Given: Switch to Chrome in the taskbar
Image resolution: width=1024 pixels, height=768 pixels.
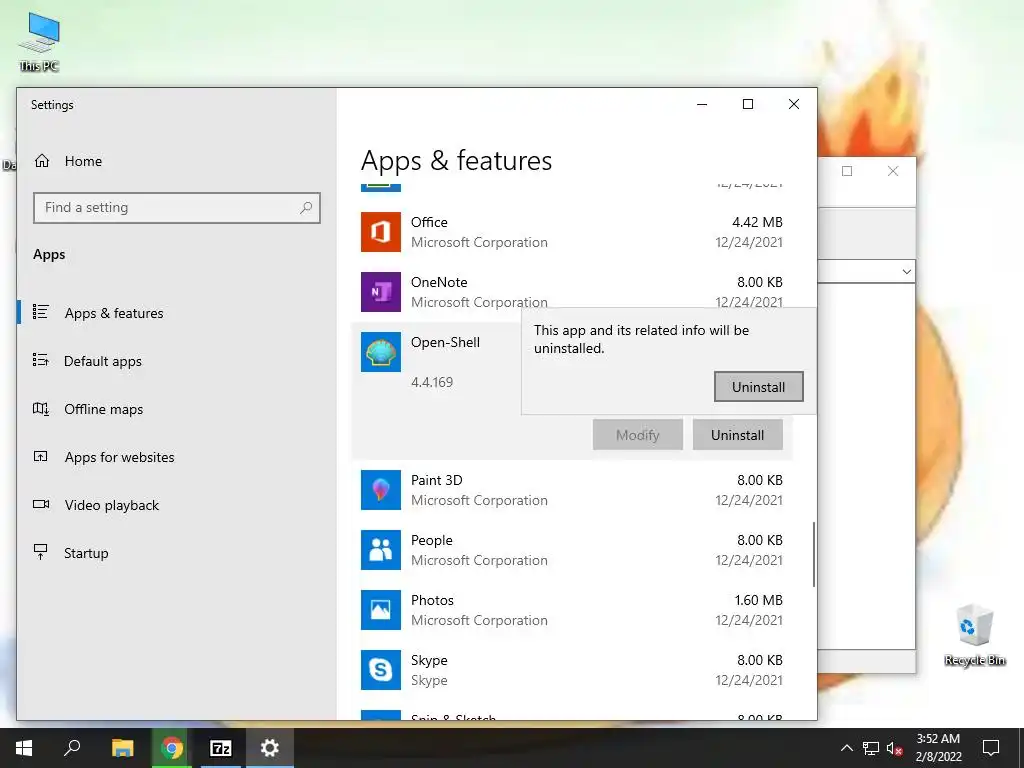Looking at the screenshot, I should 172,748.
